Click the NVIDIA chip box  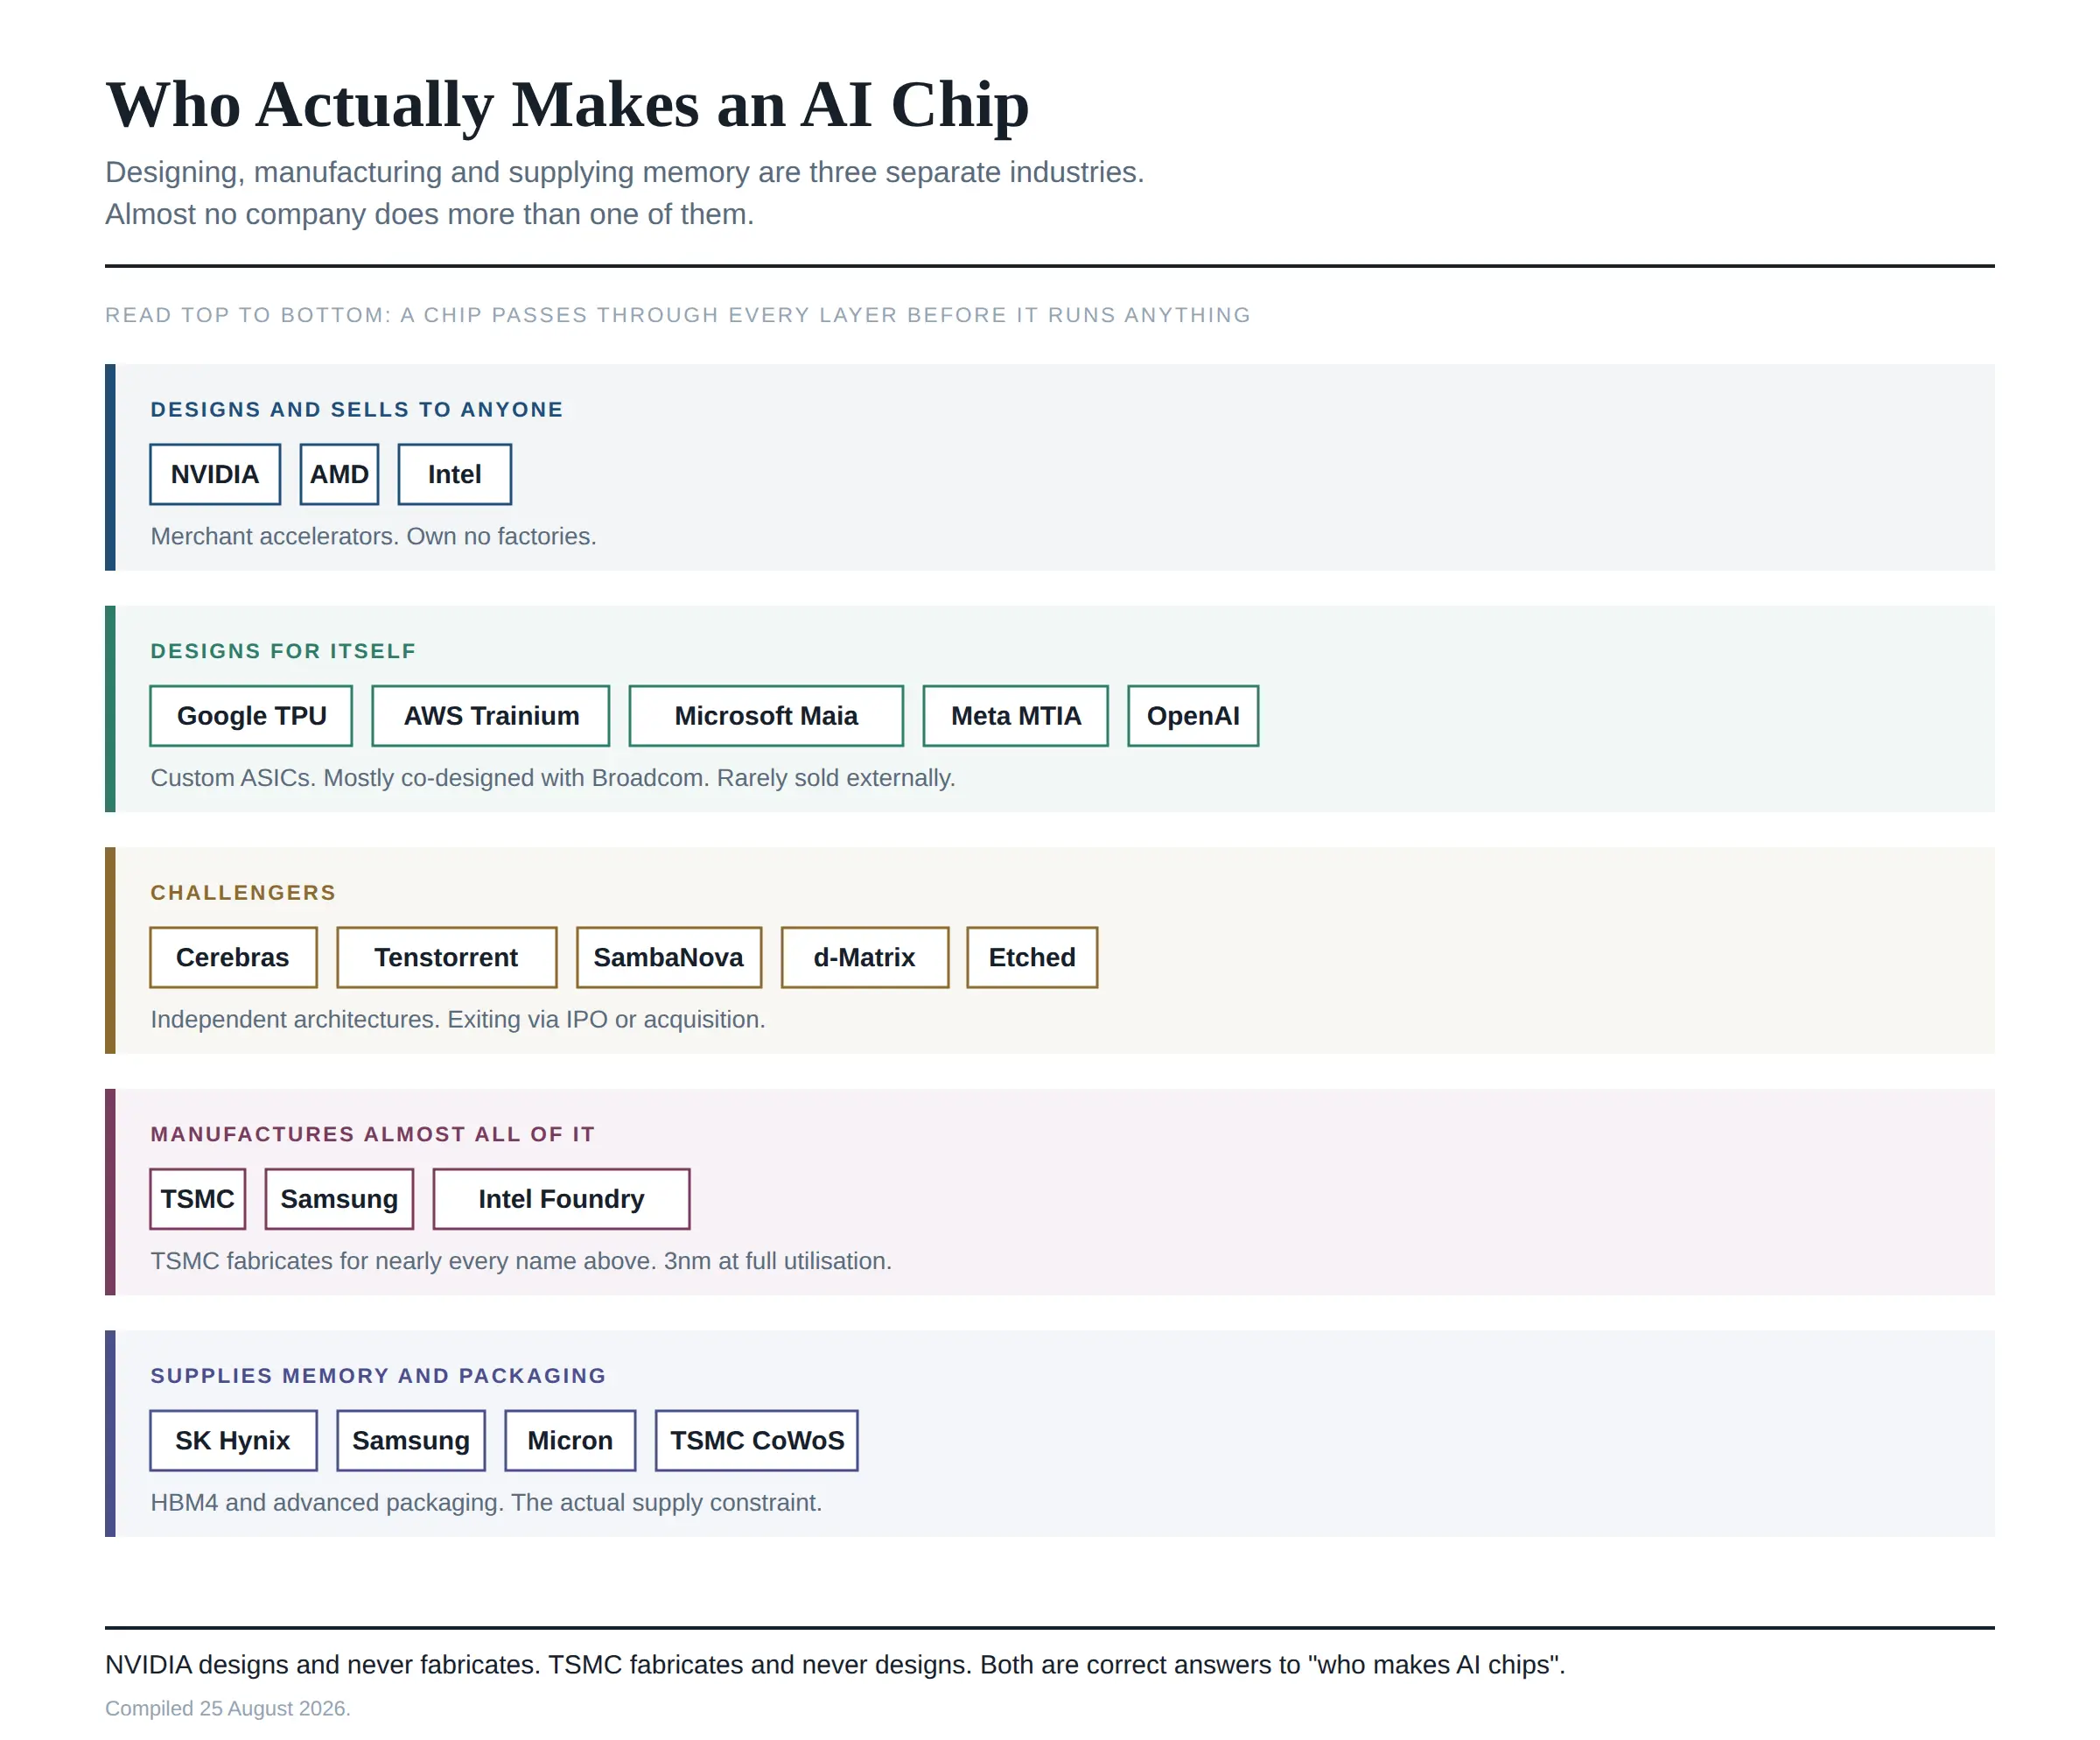[x=215, y=474]
